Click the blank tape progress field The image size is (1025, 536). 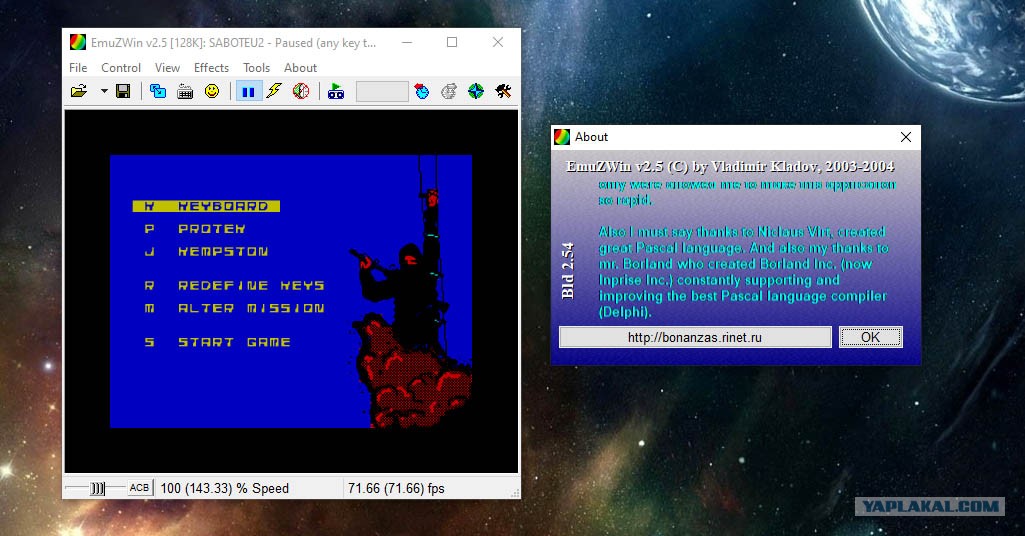point(382,92)
